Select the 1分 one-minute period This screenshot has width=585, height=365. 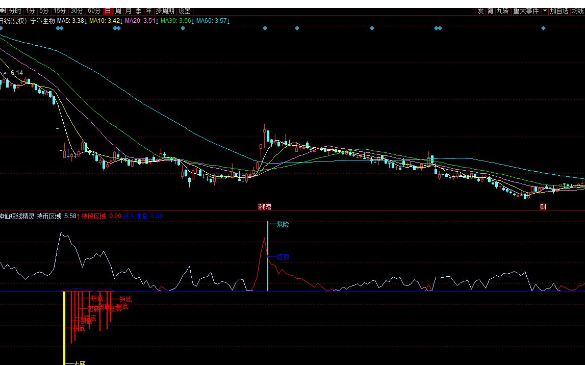click(x=30, y=11)
